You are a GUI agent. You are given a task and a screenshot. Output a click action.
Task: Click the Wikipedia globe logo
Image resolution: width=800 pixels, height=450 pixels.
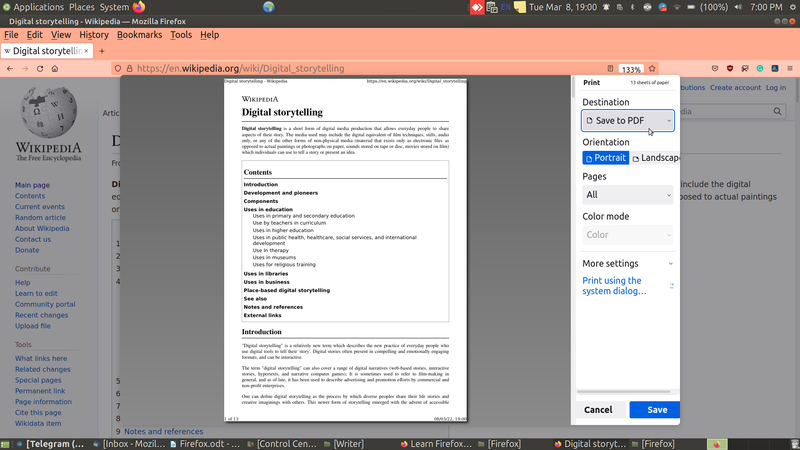48,112
